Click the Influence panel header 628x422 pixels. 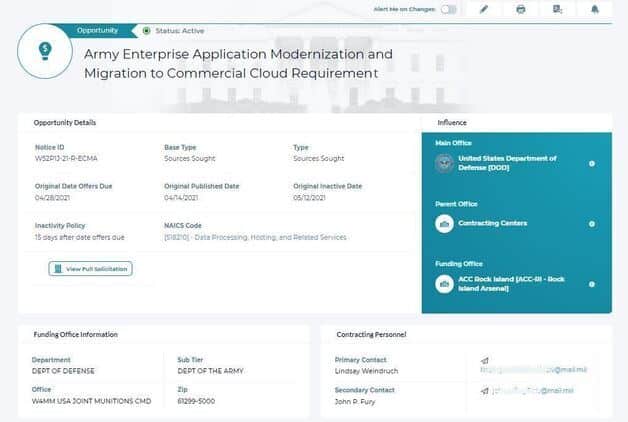(452, 123)
